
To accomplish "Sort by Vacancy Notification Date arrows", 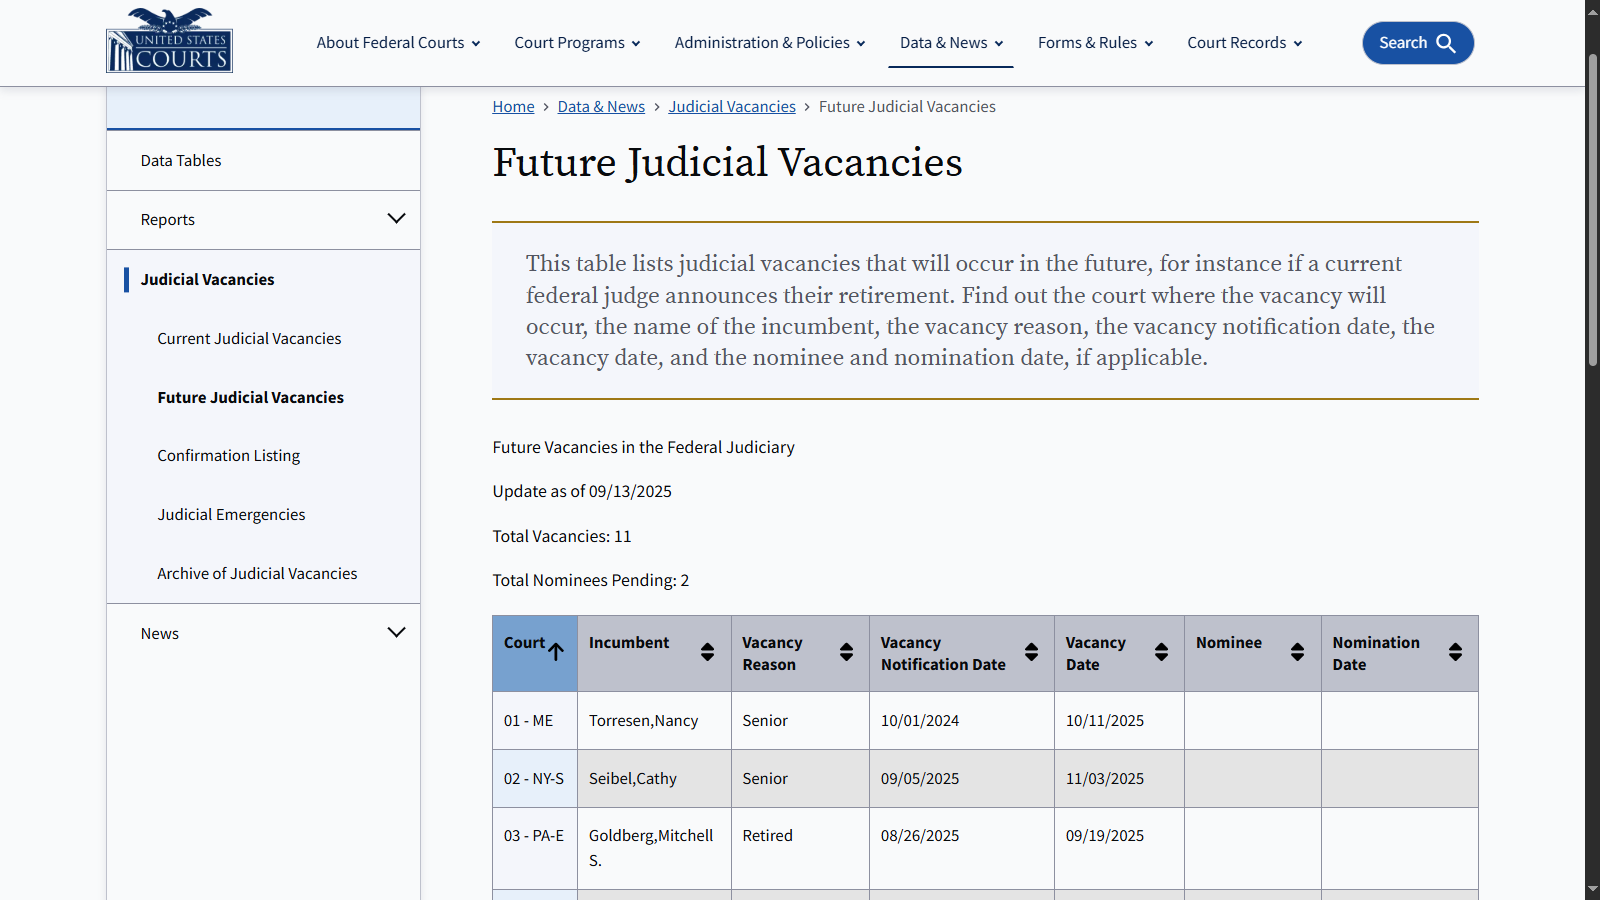I will coord(1031,652).
